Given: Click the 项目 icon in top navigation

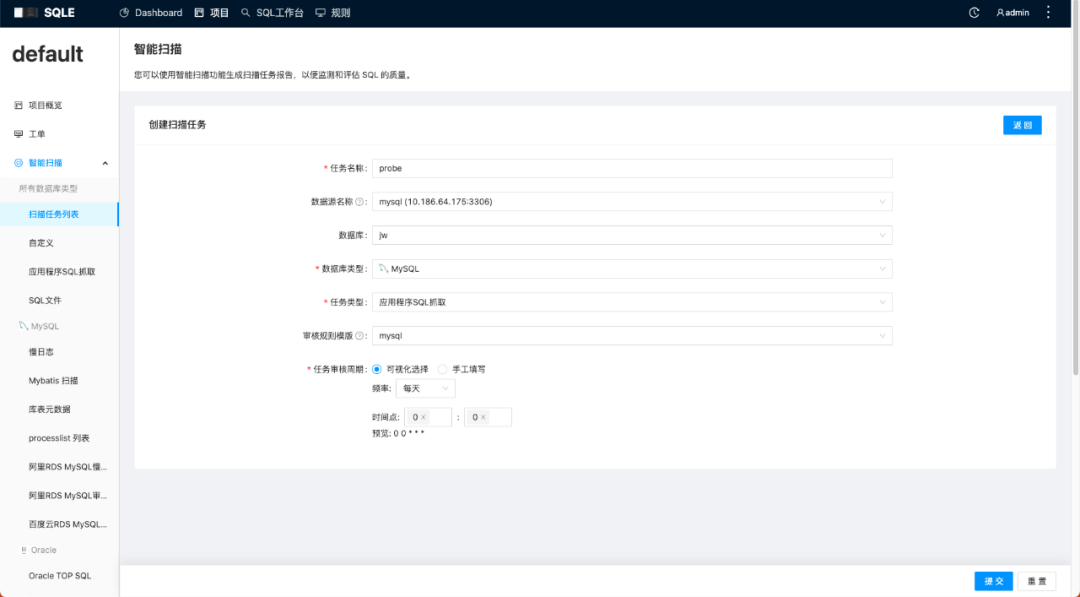Looking at the screenshot, I should (199, 12).
